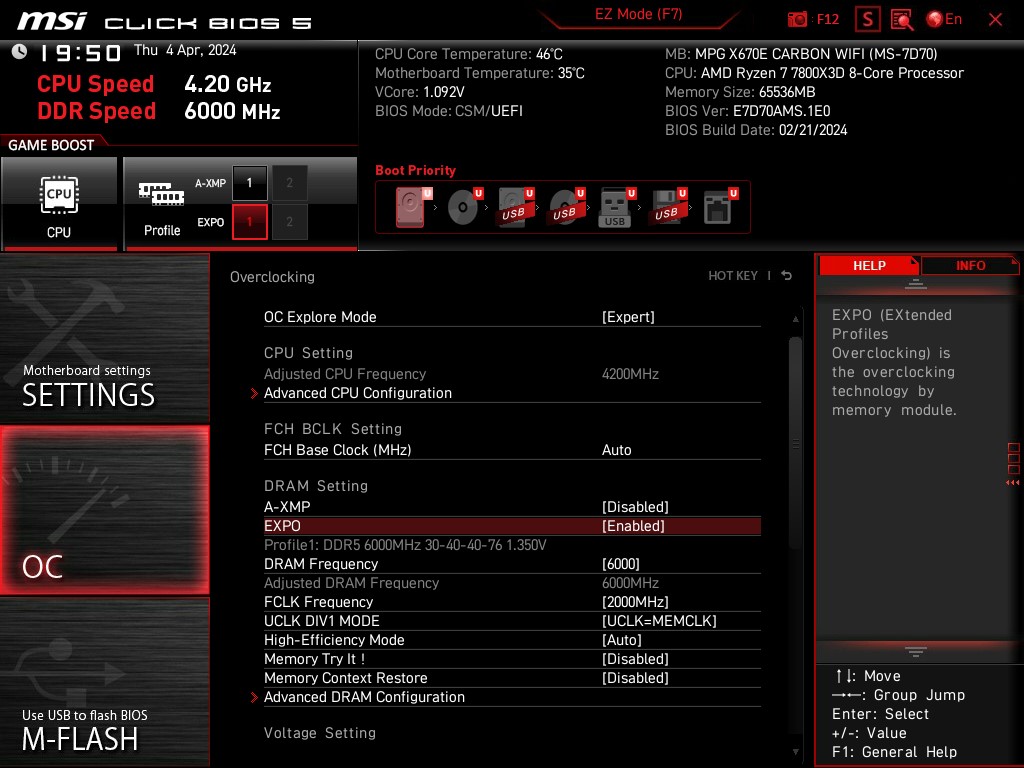The width and height of the screenshot is (1024, 768).
Task: Toggle EXPO profile 1
Action: 249,222
